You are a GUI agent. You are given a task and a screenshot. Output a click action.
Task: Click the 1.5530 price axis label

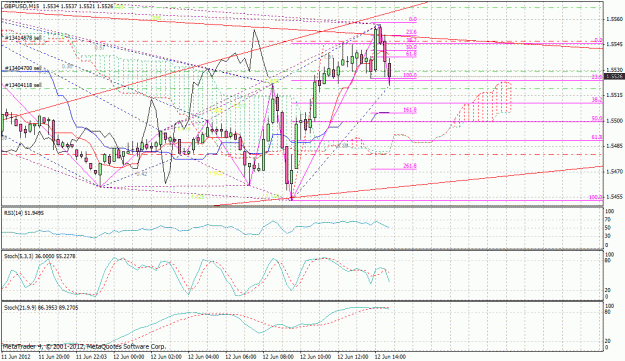[614, 70]
